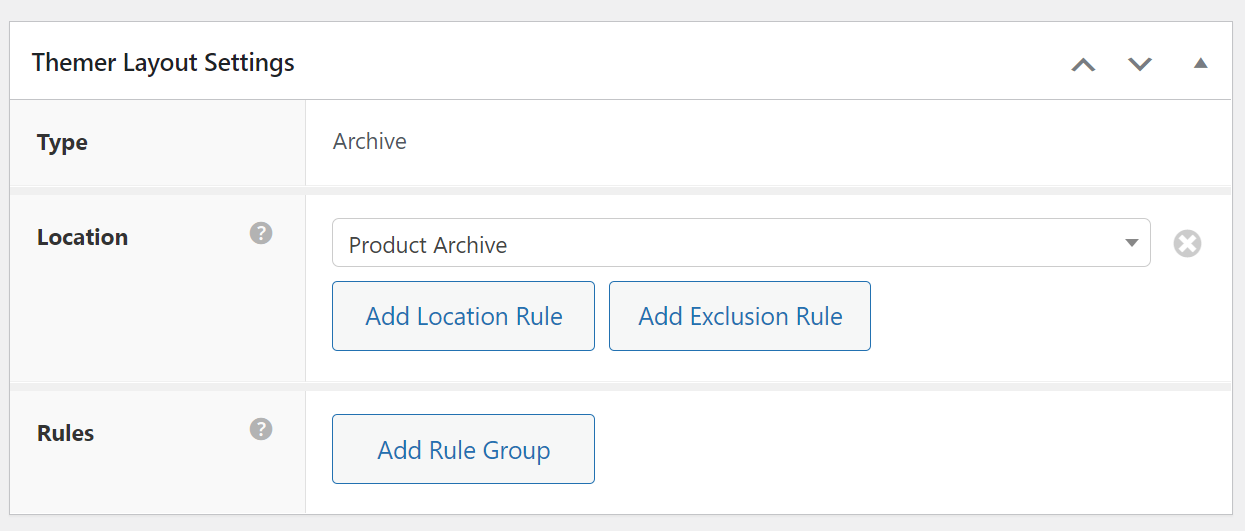This screenshot has height=531, width=1245.
Task: Move the Themer Layout Settings panel up
Action: (1083, 64)
